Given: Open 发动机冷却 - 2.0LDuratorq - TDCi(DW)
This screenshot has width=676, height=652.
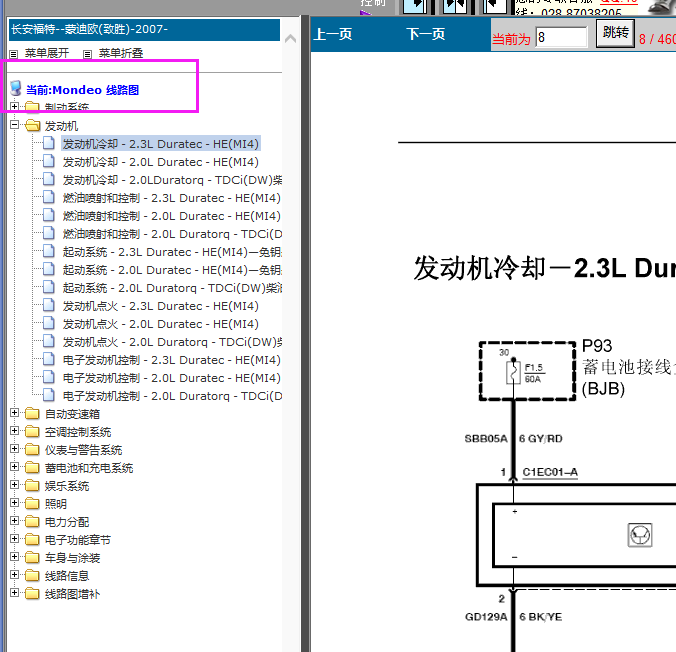Looking at the screenshot, I should (x=172, y=180).
